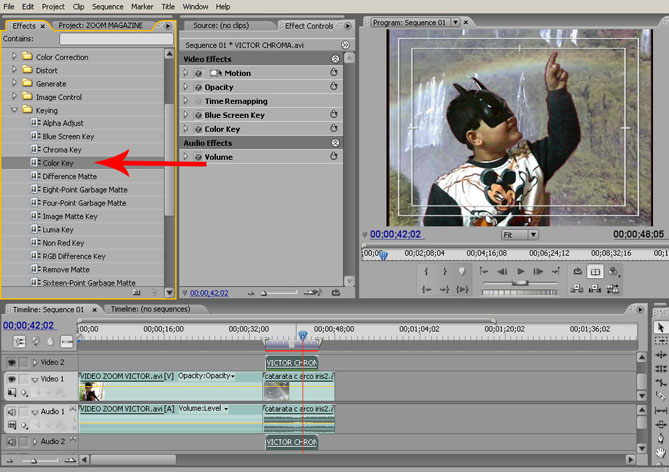Open the Fit zoom level dropdown
Image resolution: width=669 pixels, height=472 pixels.
[x=519, y=235]
